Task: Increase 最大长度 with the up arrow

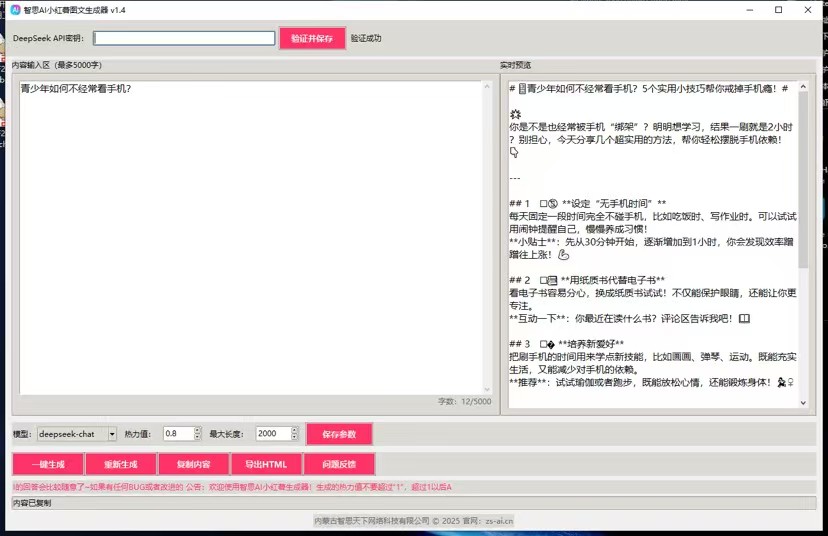Action: tap(295, 430)
